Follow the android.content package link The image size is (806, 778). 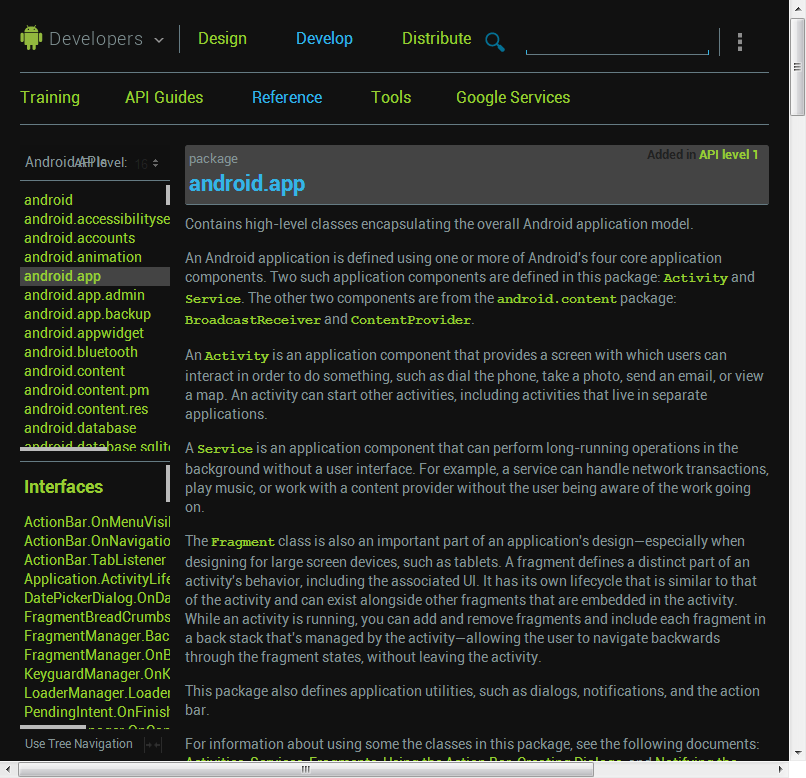556,298
